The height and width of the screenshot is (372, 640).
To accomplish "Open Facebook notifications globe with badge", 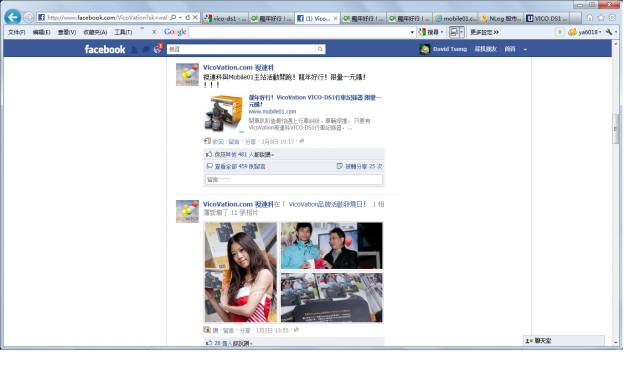I will (158, 49).
